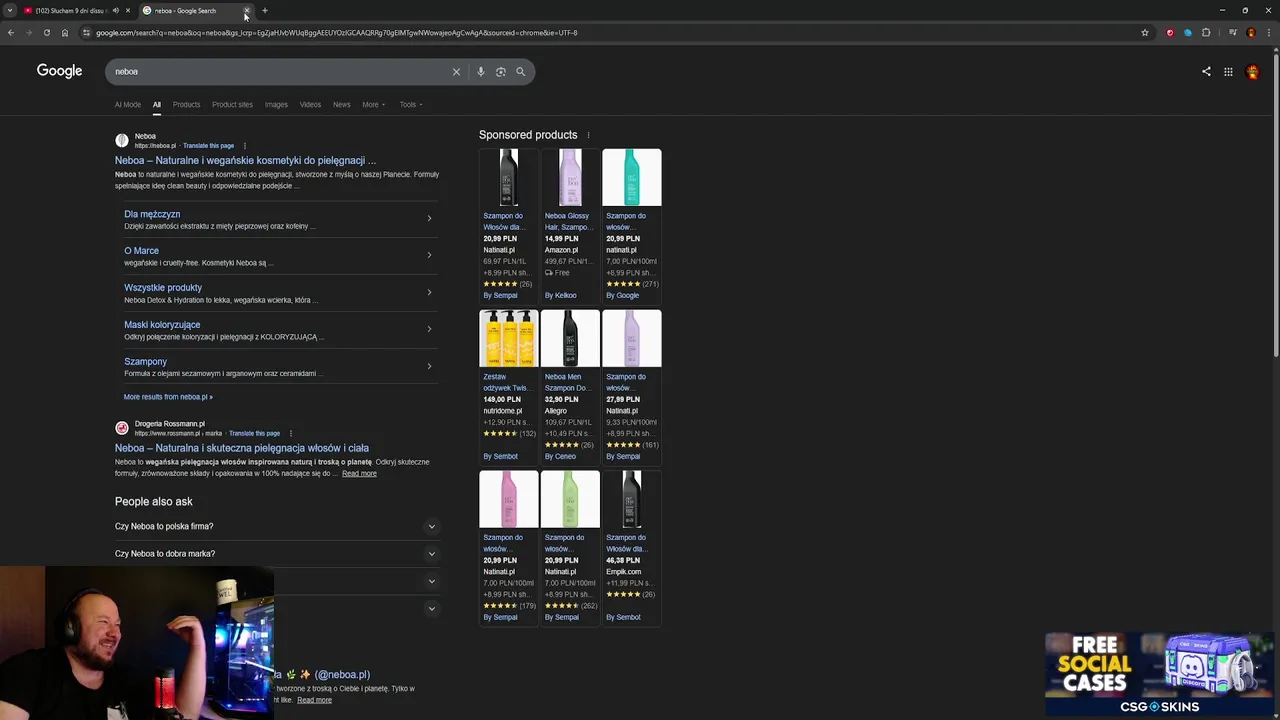The width and height of the screenshot is (1280, 720).
Task: Open More results from neboa.pl
Action: [x=168, y=397]
